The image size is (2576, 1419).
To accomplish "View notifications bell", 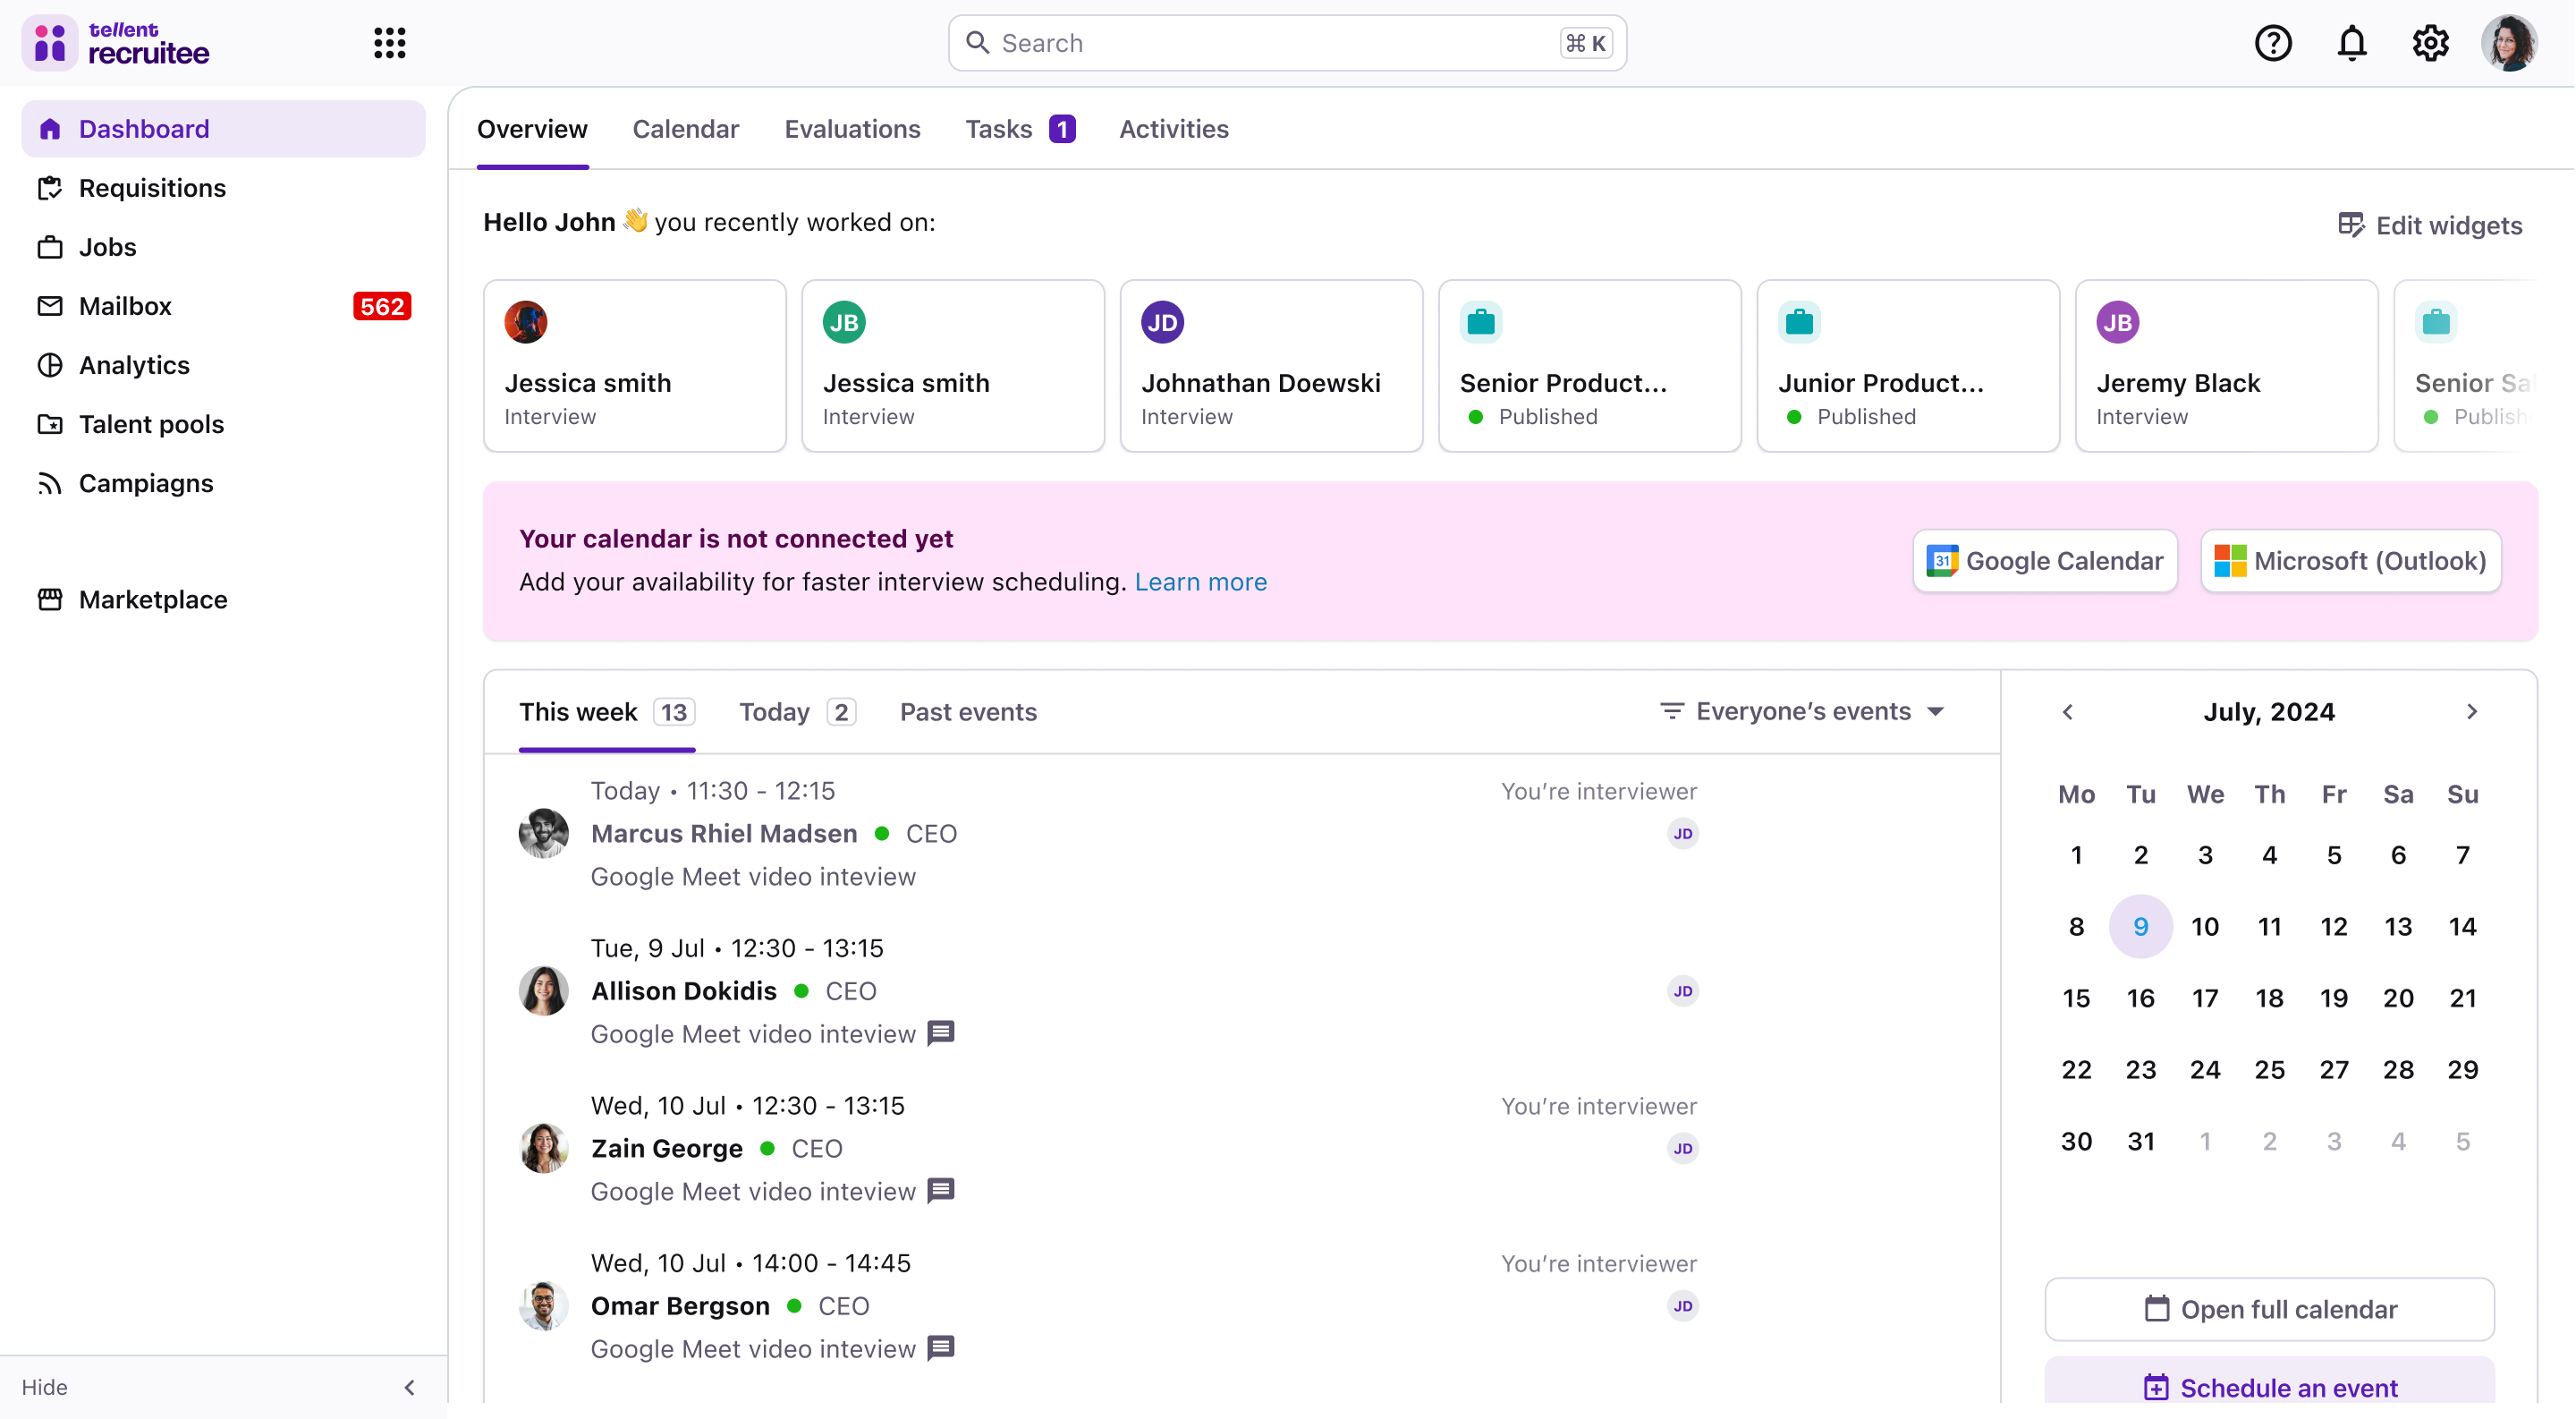I will (2351, 43).
